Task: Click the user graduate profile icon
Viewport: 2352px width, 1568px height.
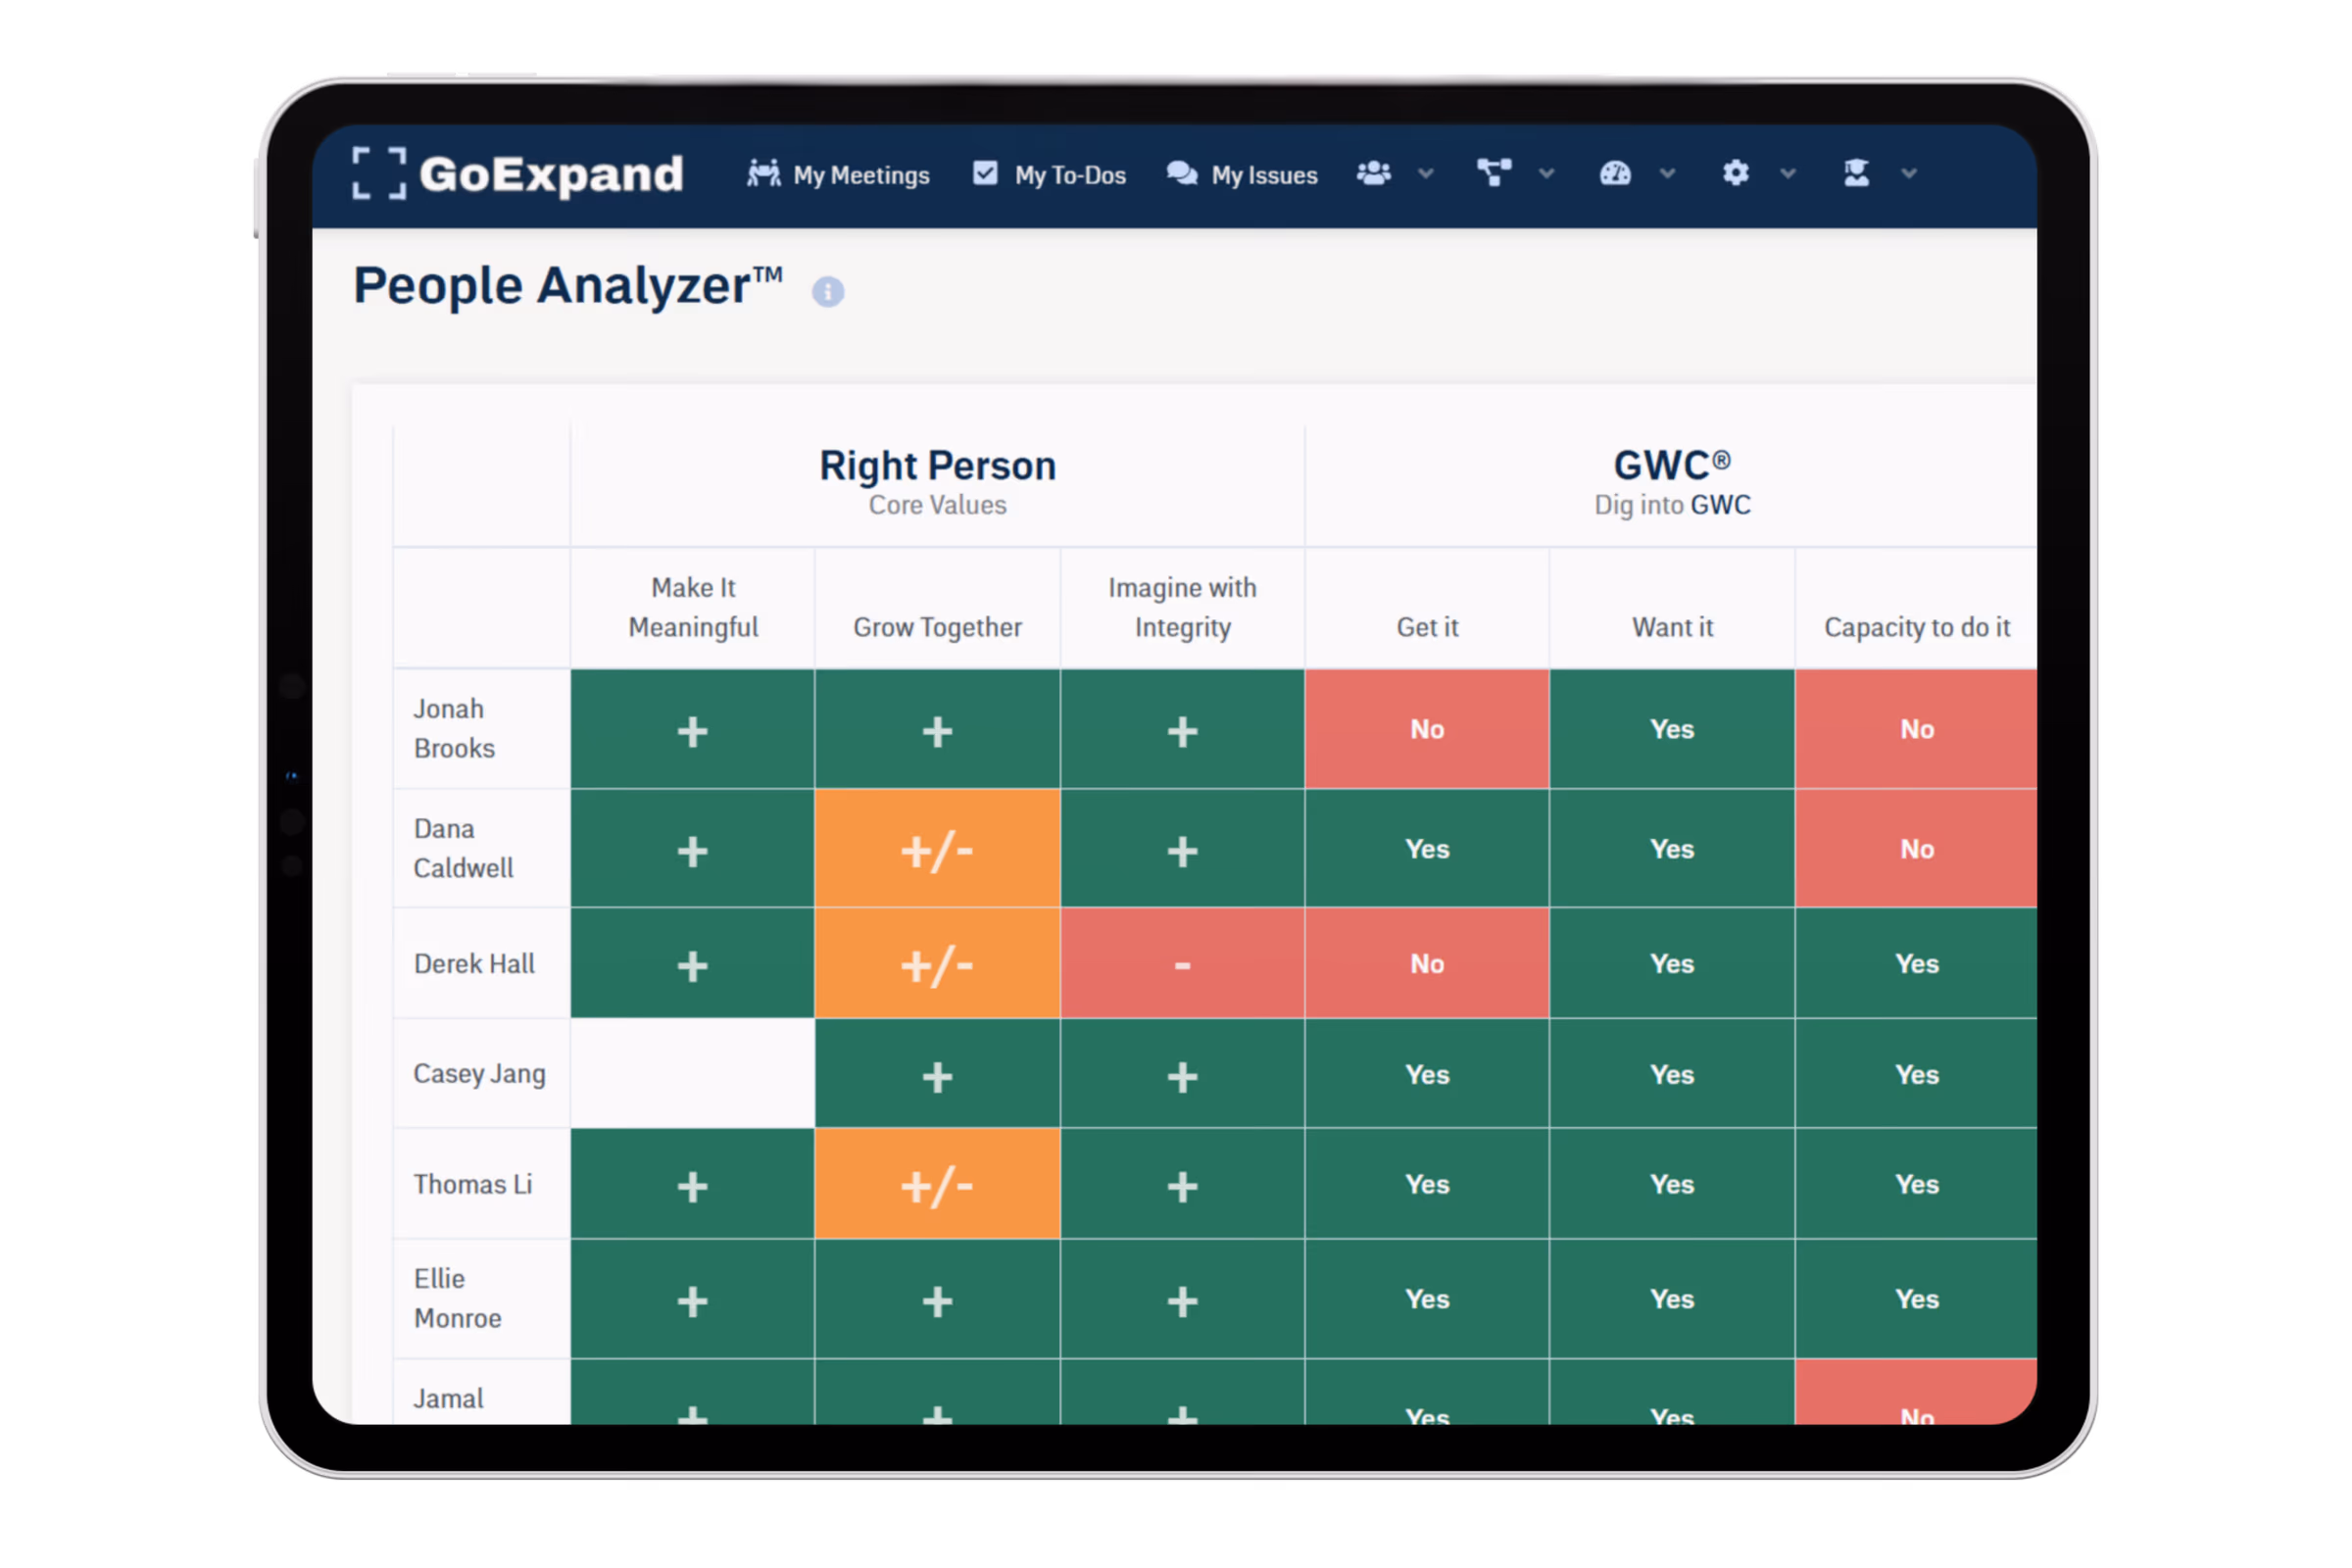Action: (x=1856, y=173)
